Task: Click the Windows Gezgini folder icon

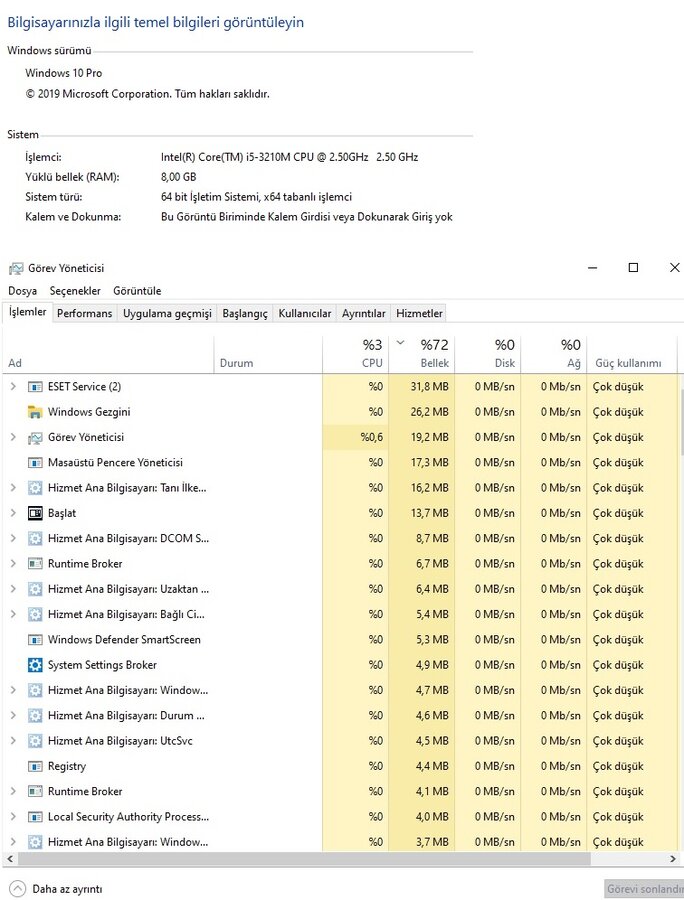Action: coord(35,412)
